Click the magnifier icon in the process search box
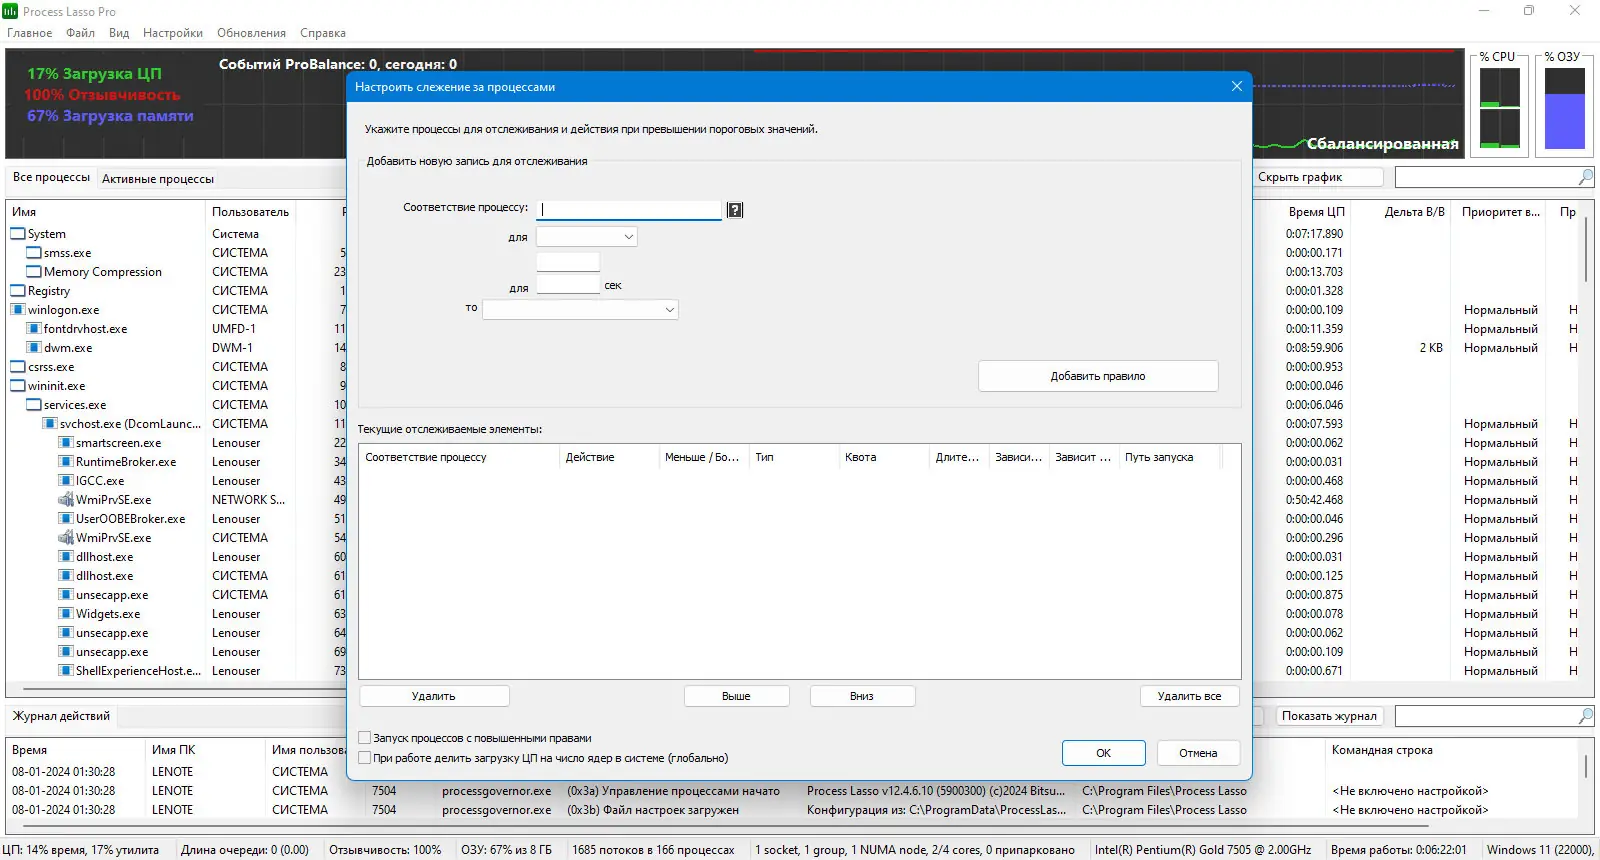The image size is (1600, 860). point(1586,177)
